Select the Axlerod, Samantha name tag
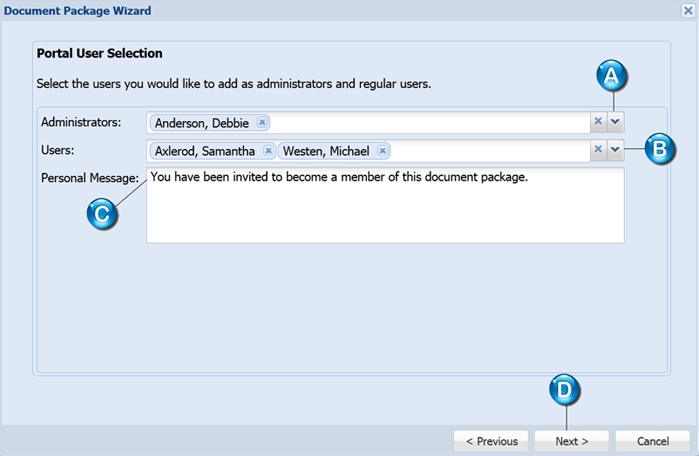Viewport: 699px width, 456px height. point(213,151)
